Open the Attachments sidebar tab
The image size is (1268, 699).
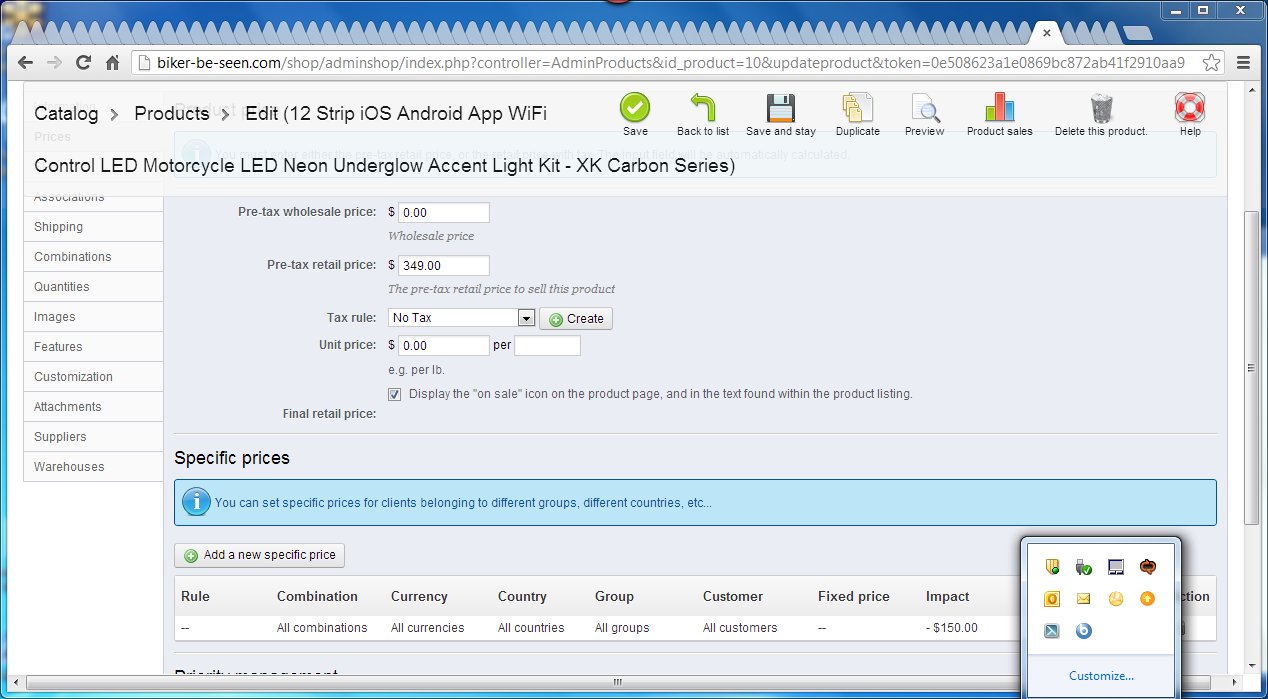point(93,407)
